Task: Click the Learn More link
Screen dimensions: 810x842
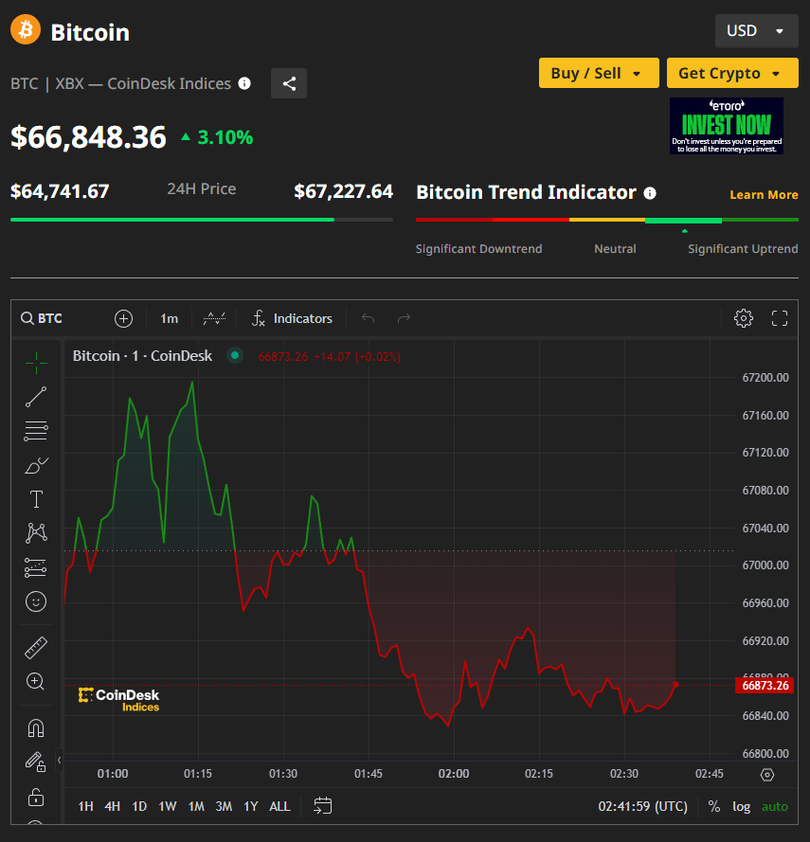Action: pos(763,195)
